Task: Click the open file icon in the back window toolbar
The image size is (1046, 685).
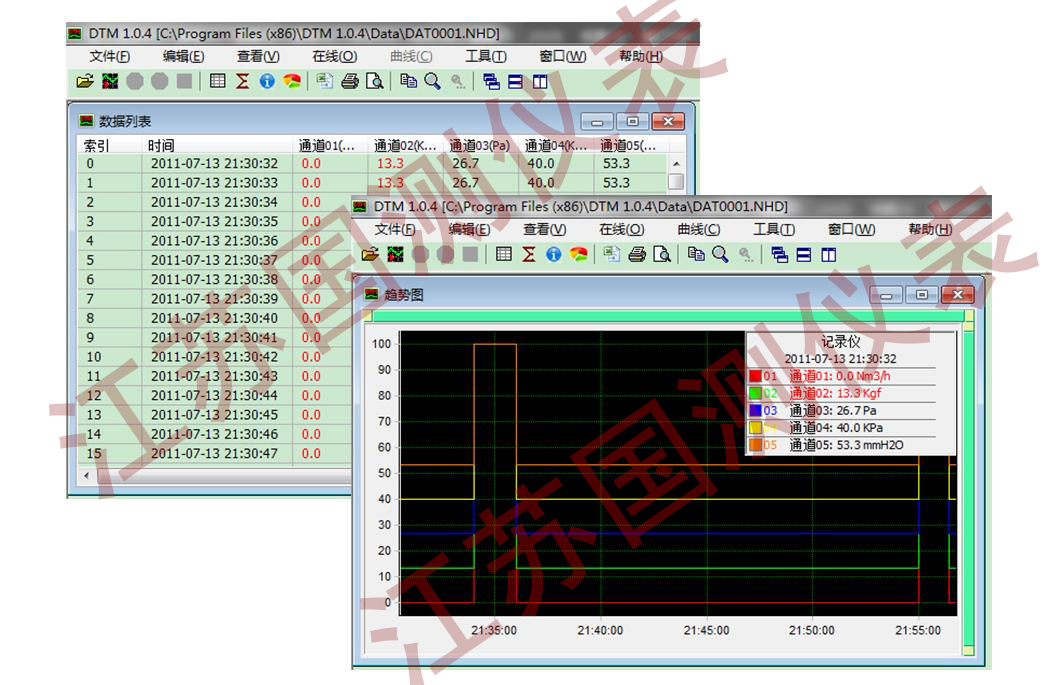Action: click(85, 81)
